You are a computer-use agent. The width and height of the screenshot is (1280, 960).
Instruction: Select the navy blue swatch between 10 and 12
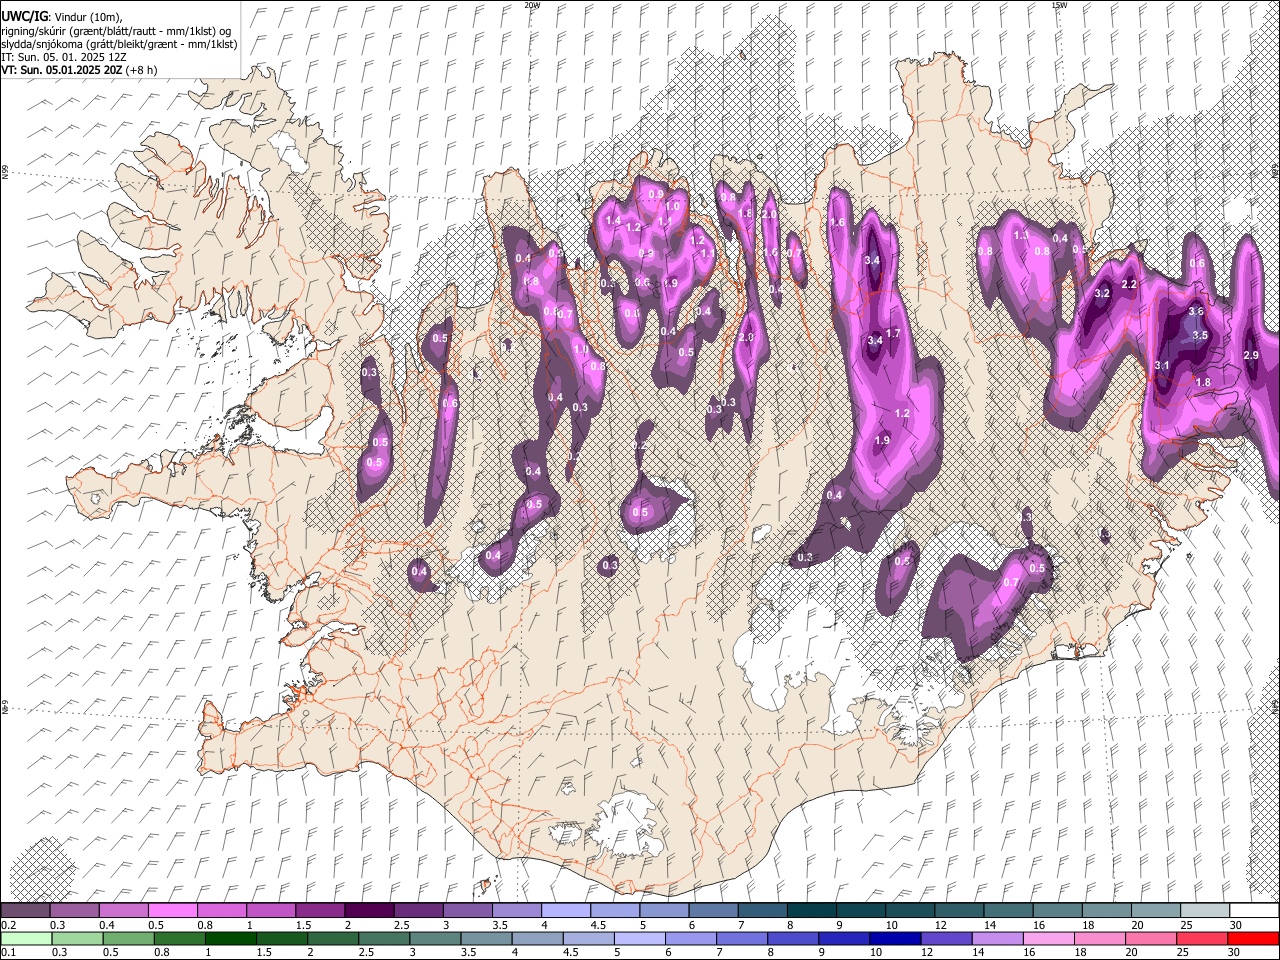[x=897, y=939]
